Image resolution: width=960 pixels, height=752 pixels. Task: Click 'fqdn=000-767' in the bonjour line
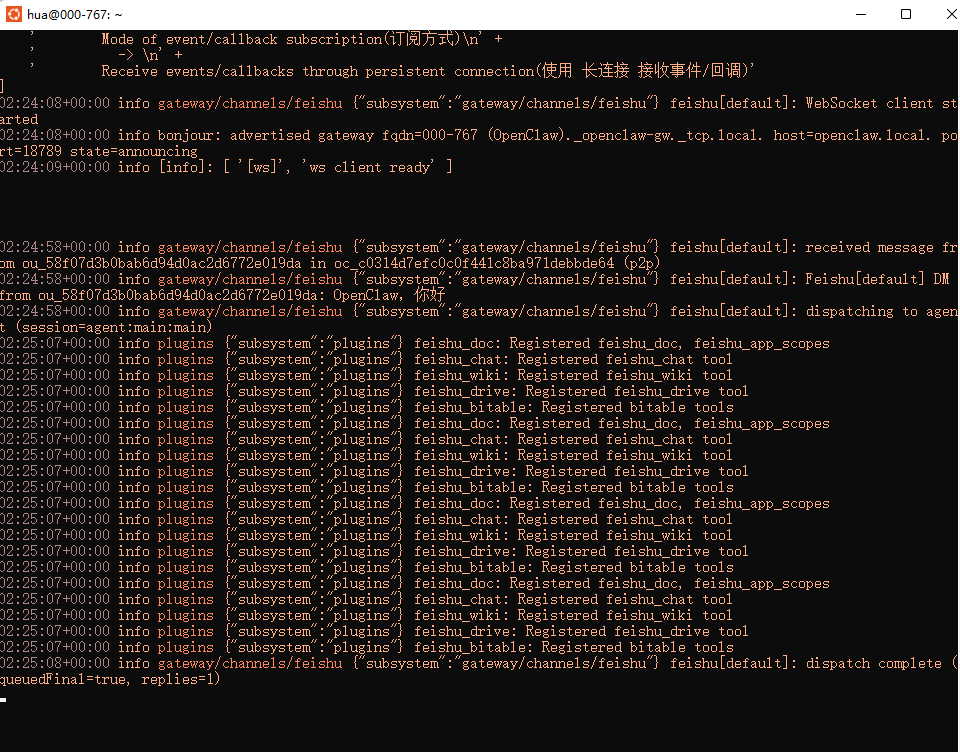click(430, 135)
